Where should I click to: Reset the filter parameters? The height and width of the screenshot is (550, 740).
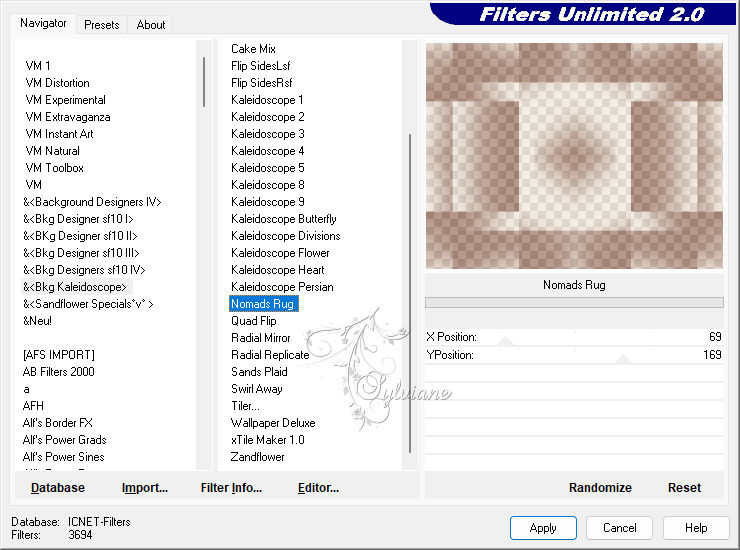click(x=684, y=488)
